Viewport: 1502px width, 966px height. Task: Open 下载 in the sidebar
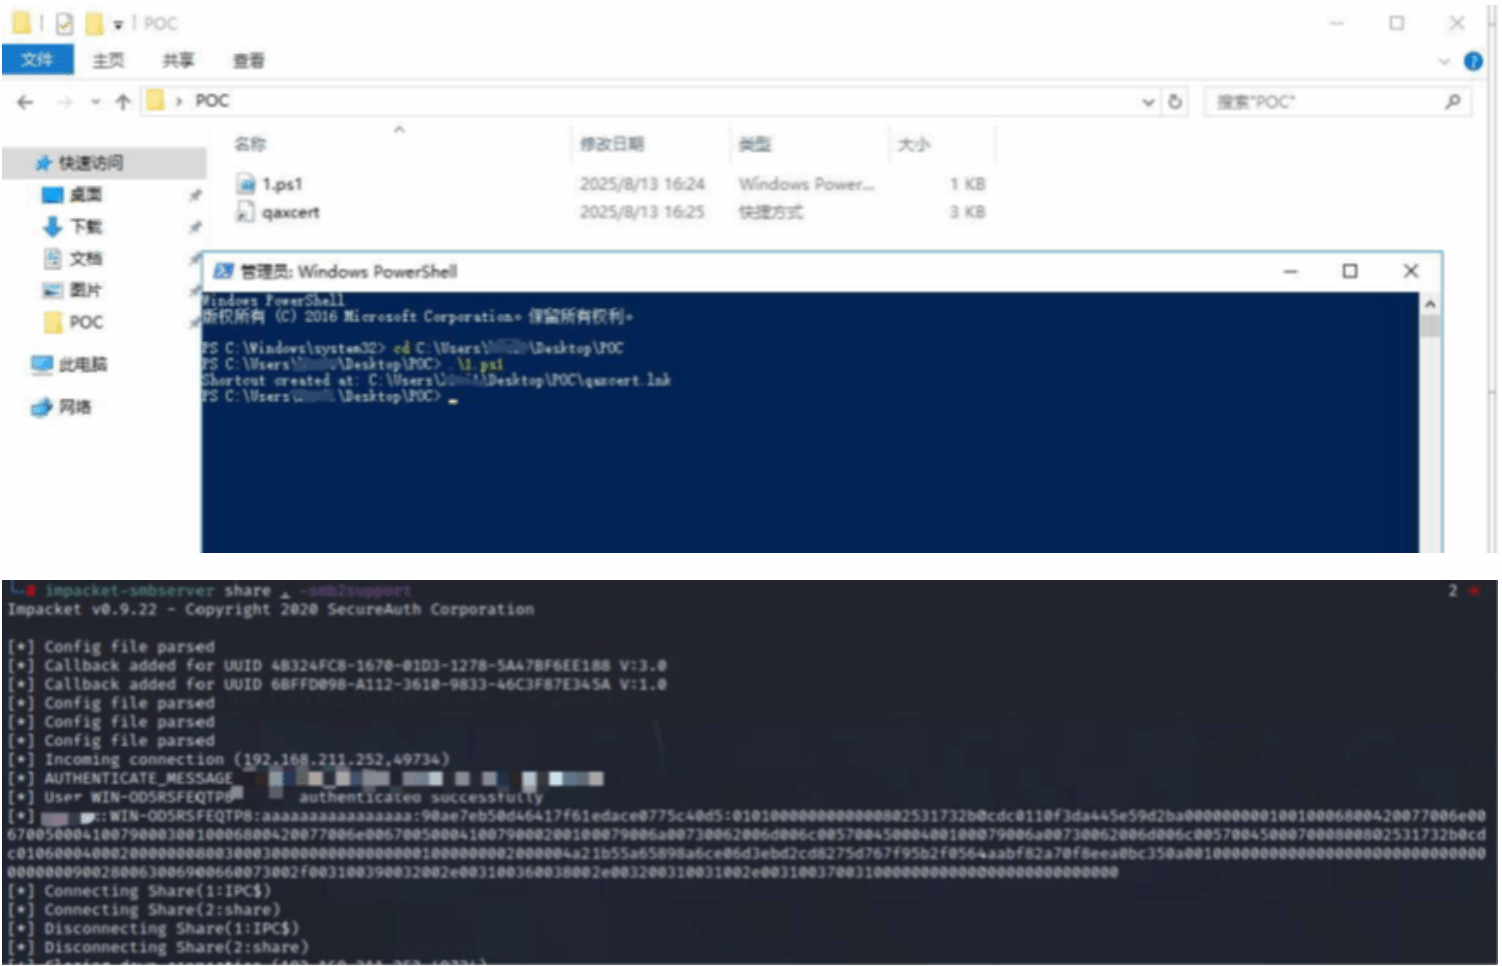click(86, 227)
